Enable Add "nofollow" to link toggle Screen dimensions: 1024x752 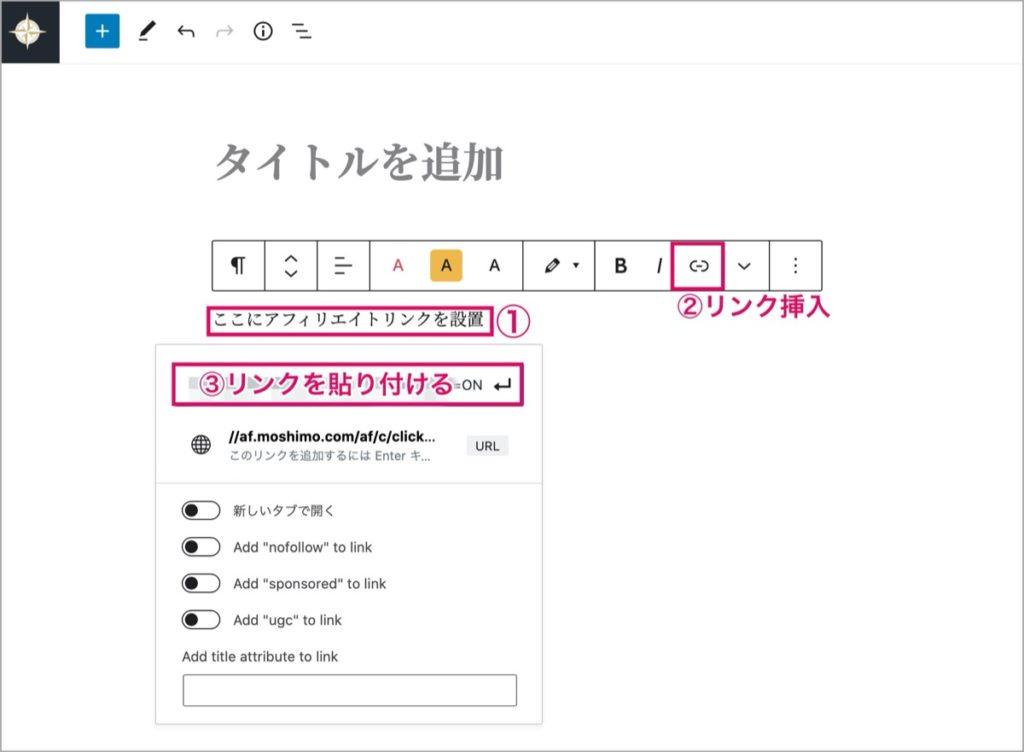tap(201, 547)
